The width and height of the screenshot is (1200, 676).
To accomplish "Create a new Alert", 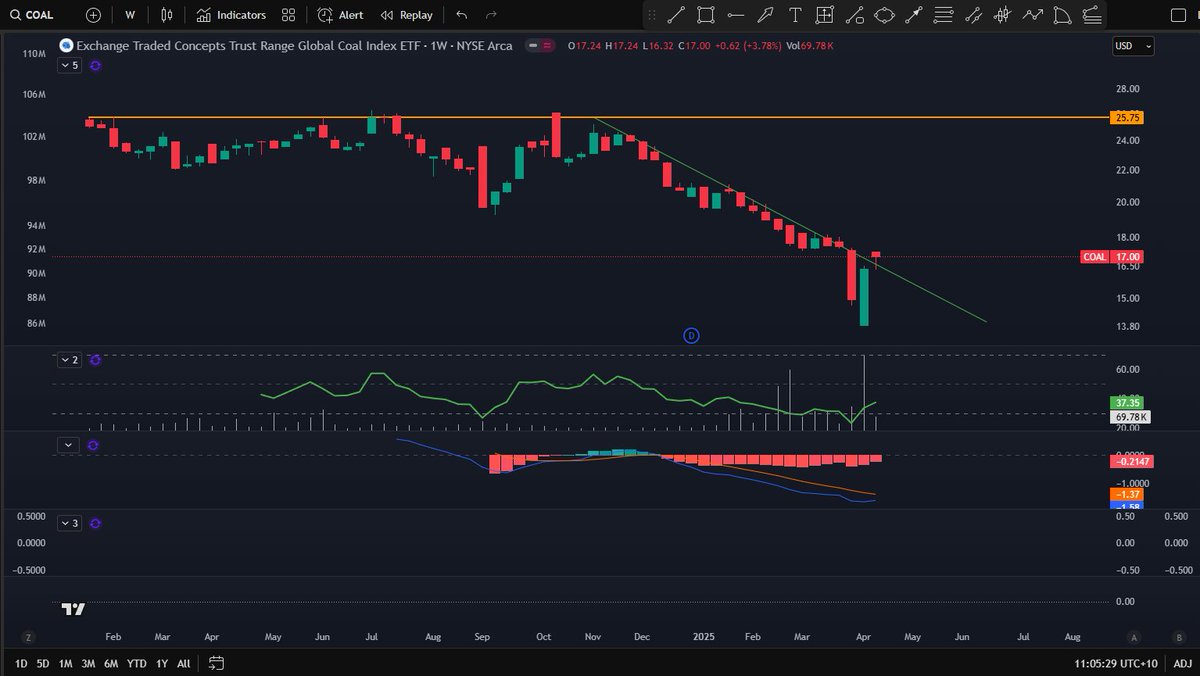I will pyautogui.click(x=340, y=15).
